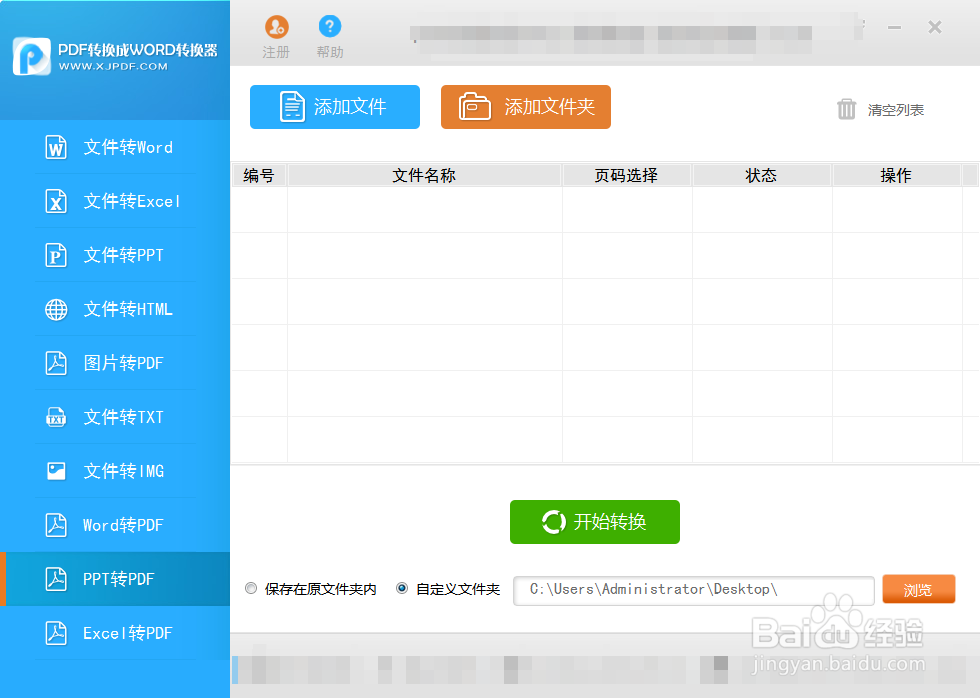This screenshot has width=980, height=698.
Task: Click the document icon on 添加文件 button
Action: 292,107
